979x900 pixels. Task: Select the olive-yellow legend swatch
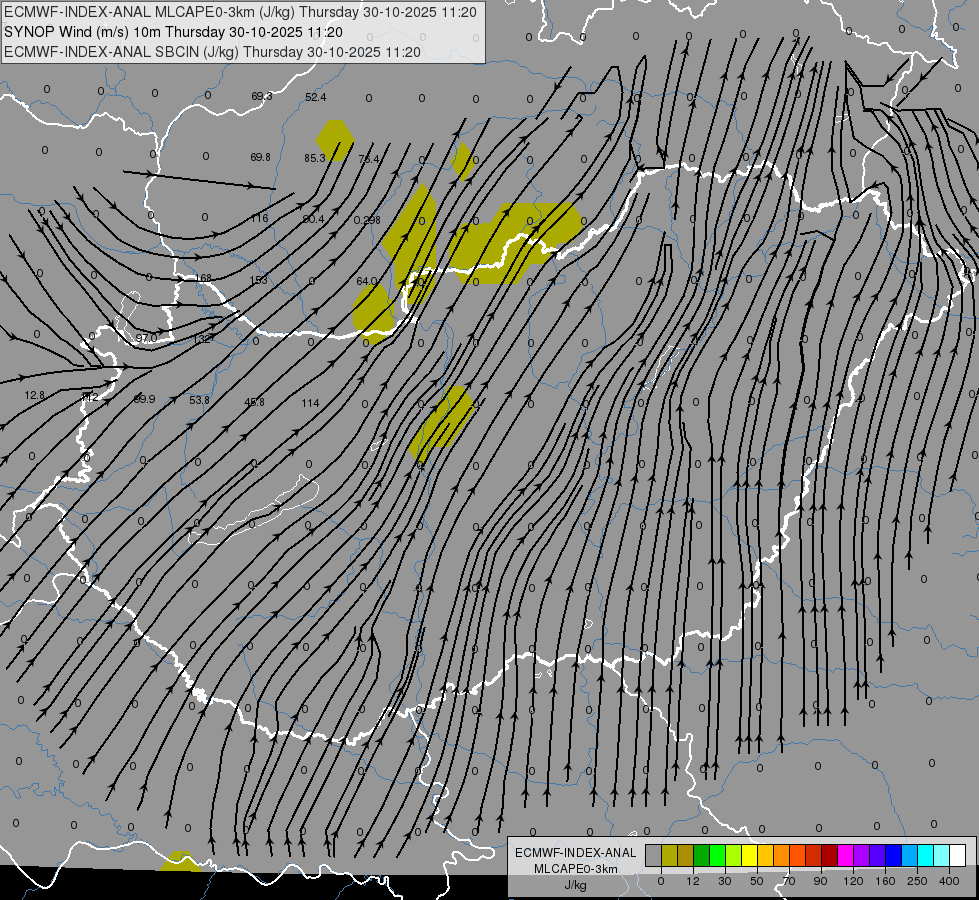click(669, 856)
